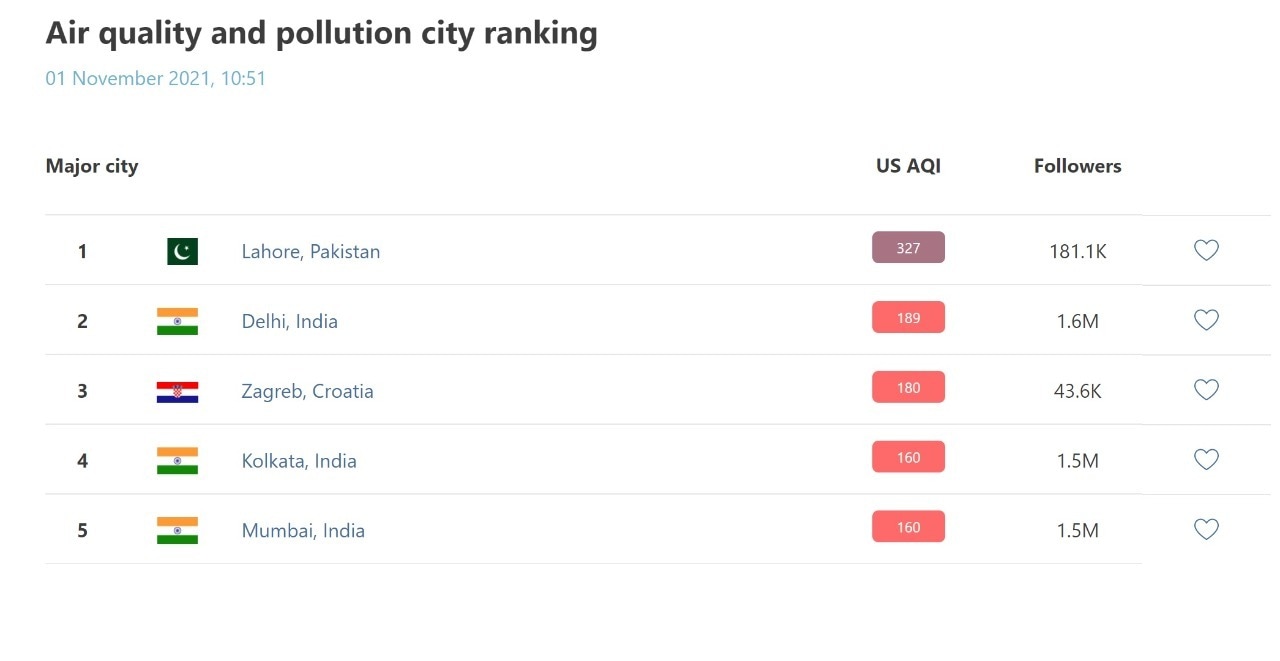Toggle the follow heart for Mumbai, India
Image resolution: width=1280 pixels, height=661 pixels.
click(x=1206, y=529)
